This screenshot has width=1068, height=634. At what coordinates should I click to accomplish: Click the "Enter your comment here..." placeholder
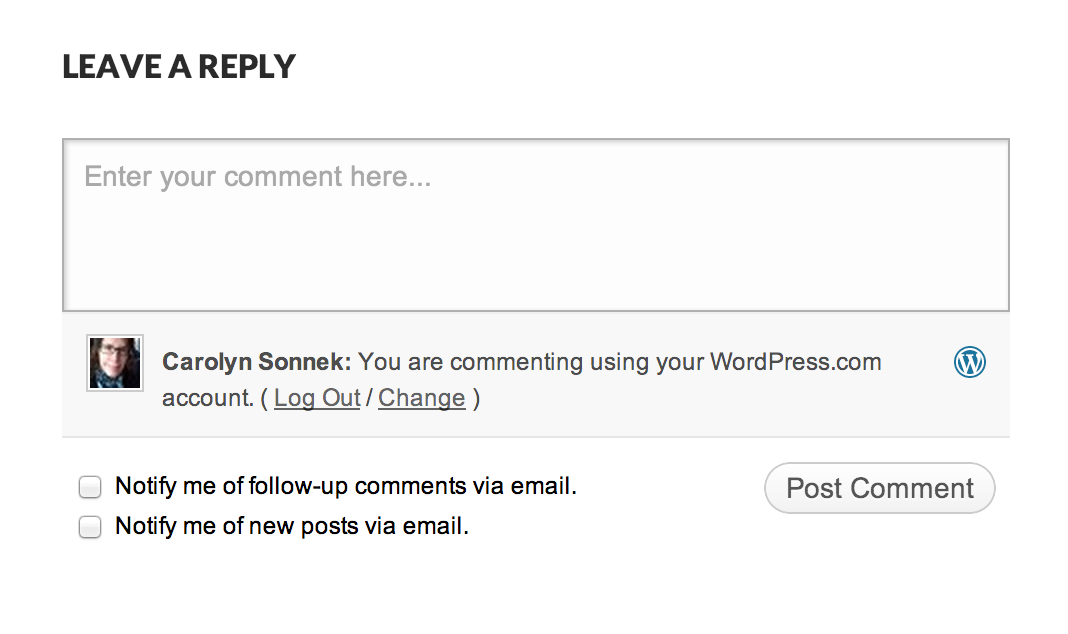pos(257,177)
